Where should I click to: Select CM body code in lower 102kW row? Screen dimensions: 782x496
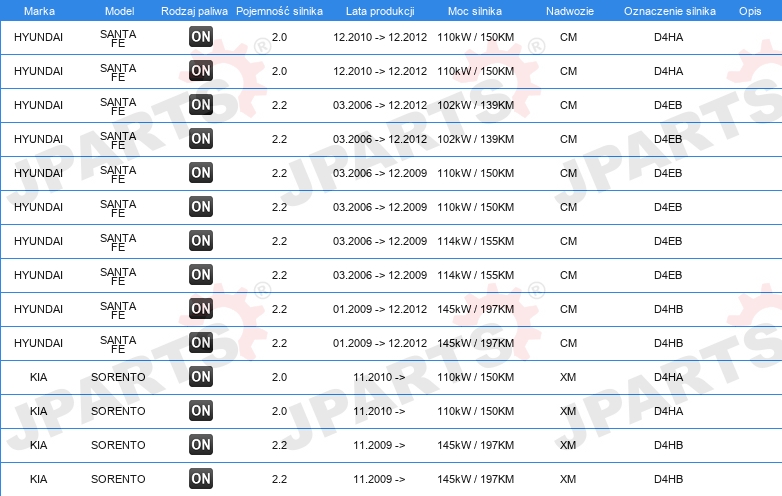click(x=569, y=139)
